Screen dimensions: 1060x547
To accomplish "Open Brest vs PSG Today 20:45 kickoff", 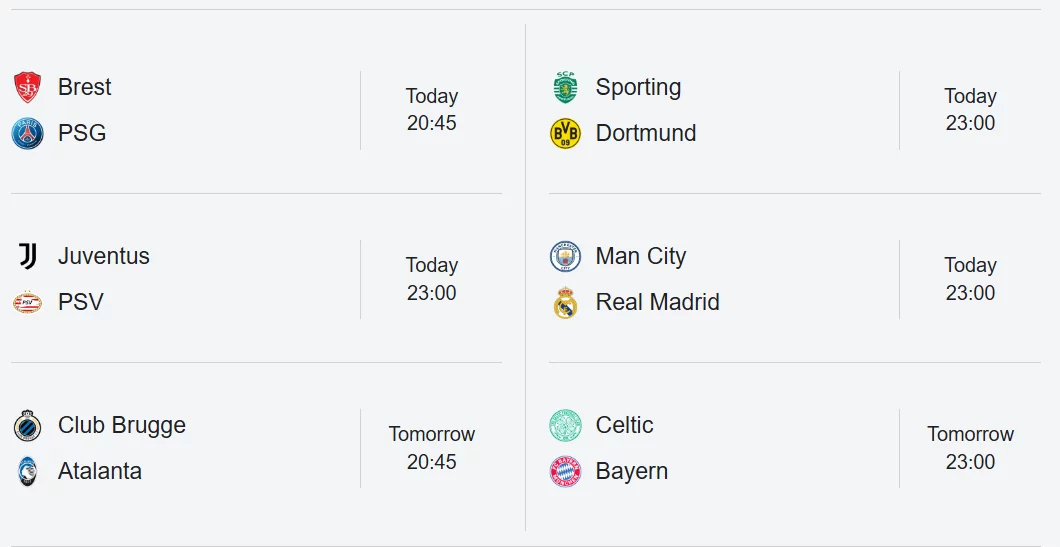I will 432,110.
